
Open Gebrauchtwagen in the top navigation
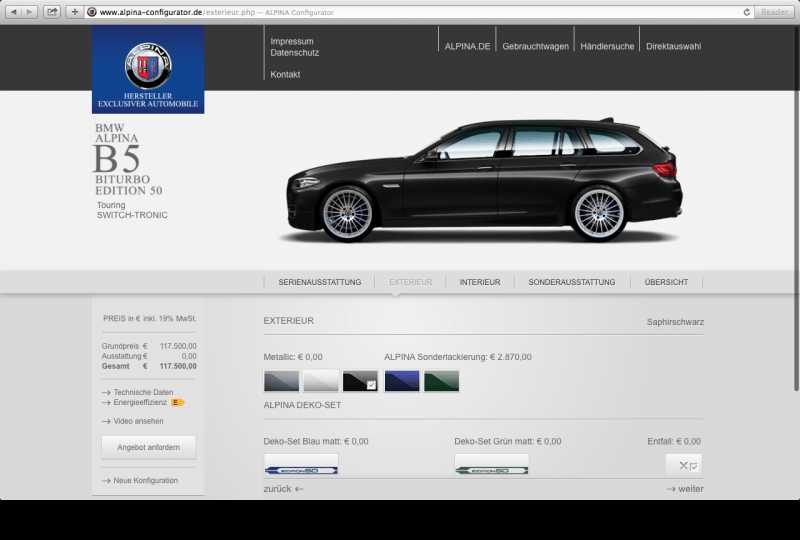tap(535, 46)
